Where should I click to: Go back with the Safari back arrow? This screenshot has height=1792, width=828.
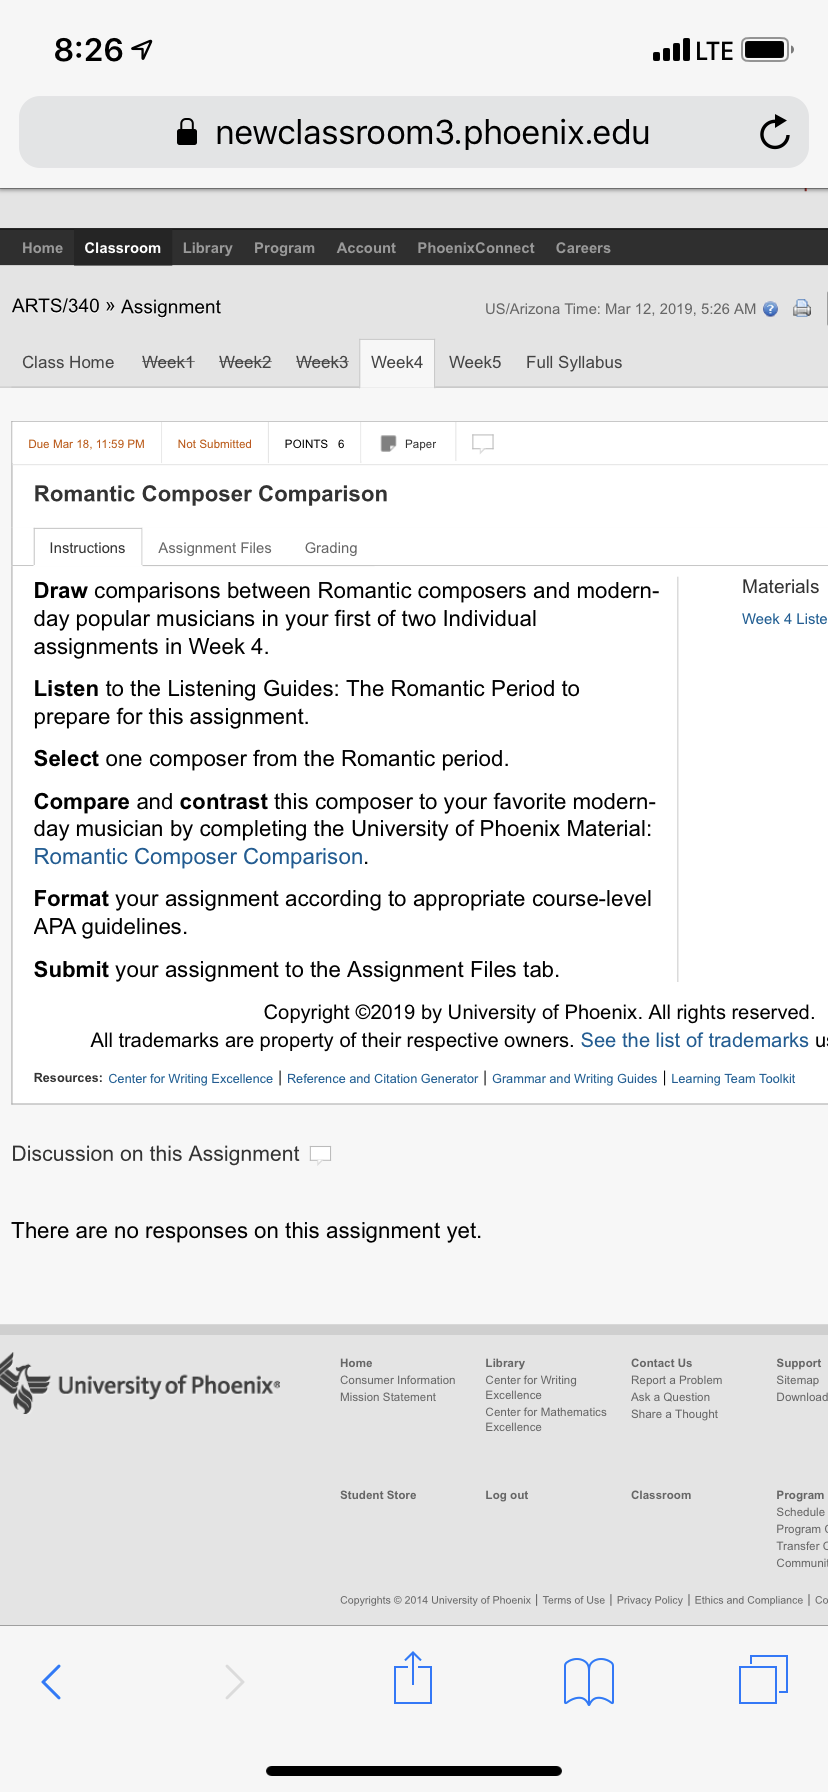click(x=52, y=1682)
